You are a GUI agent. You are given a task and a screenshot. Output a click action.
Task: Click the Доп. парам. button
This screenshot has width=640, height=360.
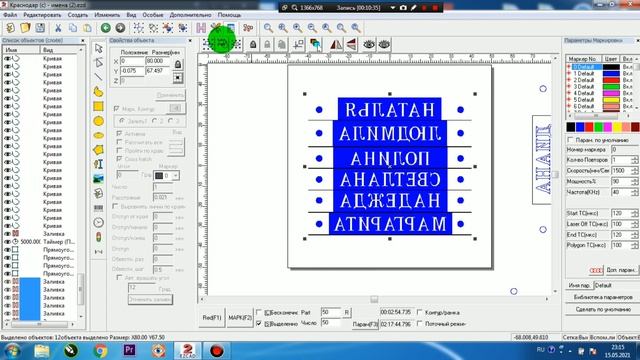[x=621, y=270]
